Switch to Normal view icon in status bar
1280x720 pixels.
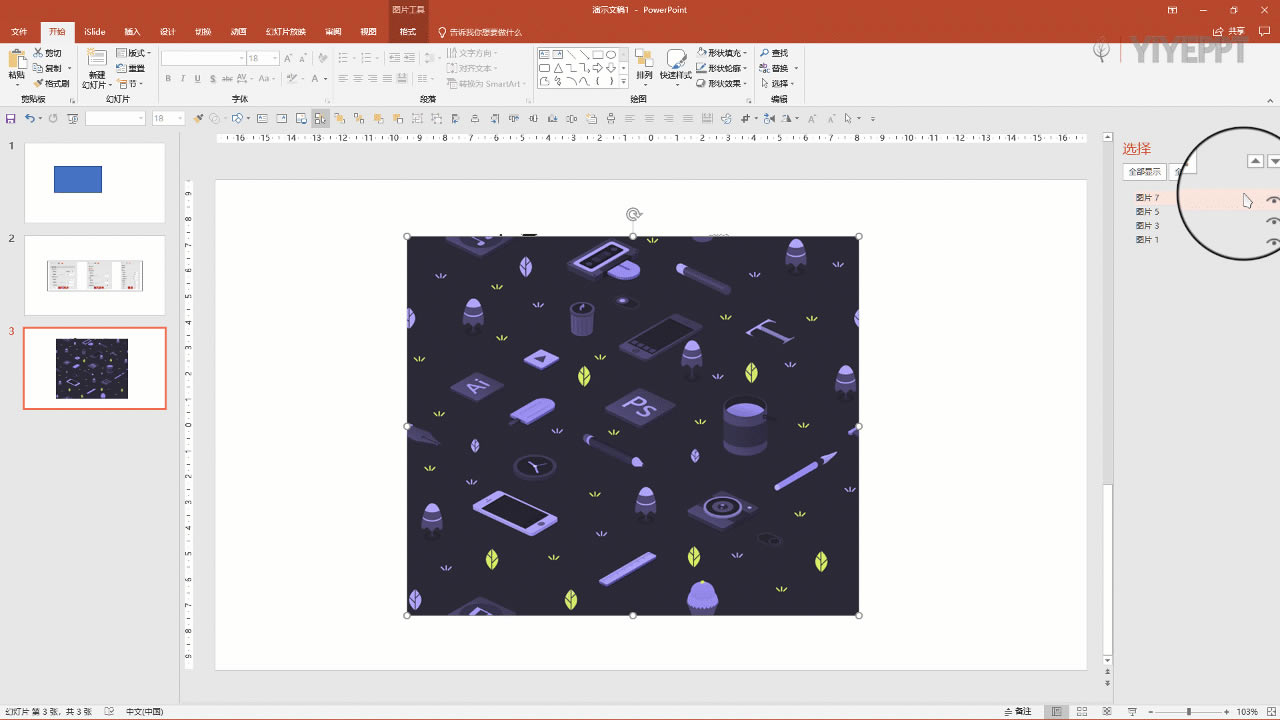(1057, 712)
